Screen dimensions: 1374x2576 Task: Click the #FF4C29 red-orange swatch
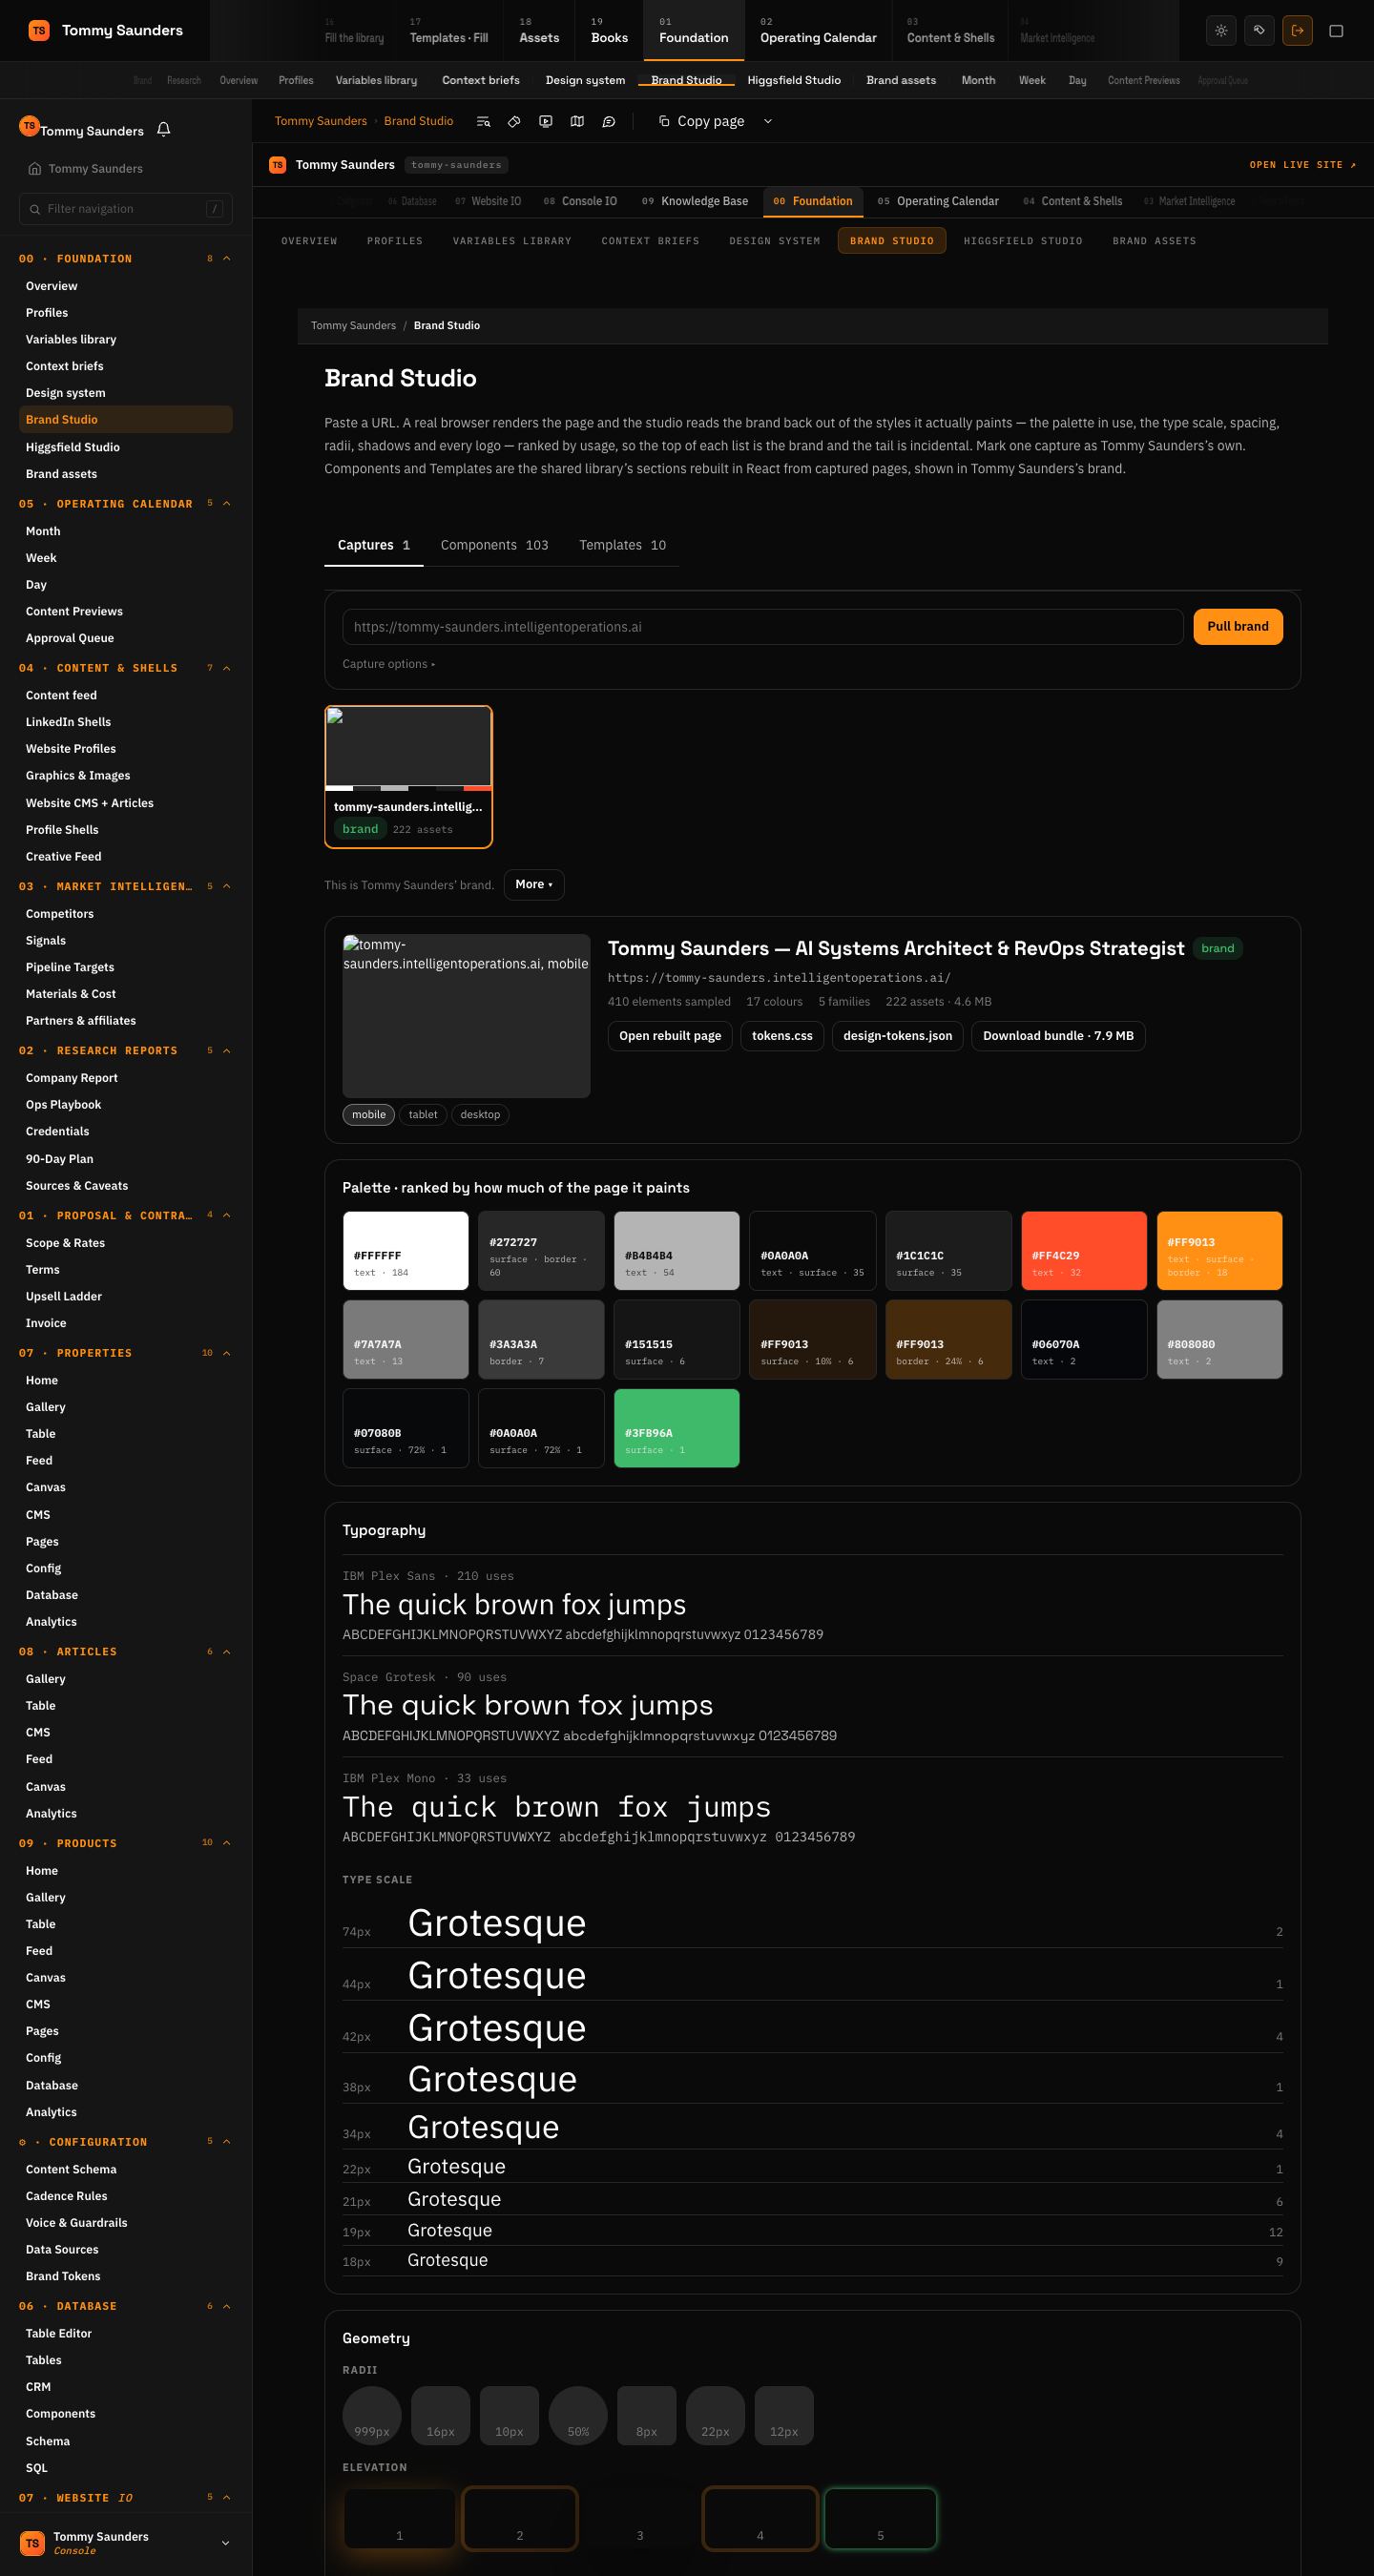coord(1084,1251)
